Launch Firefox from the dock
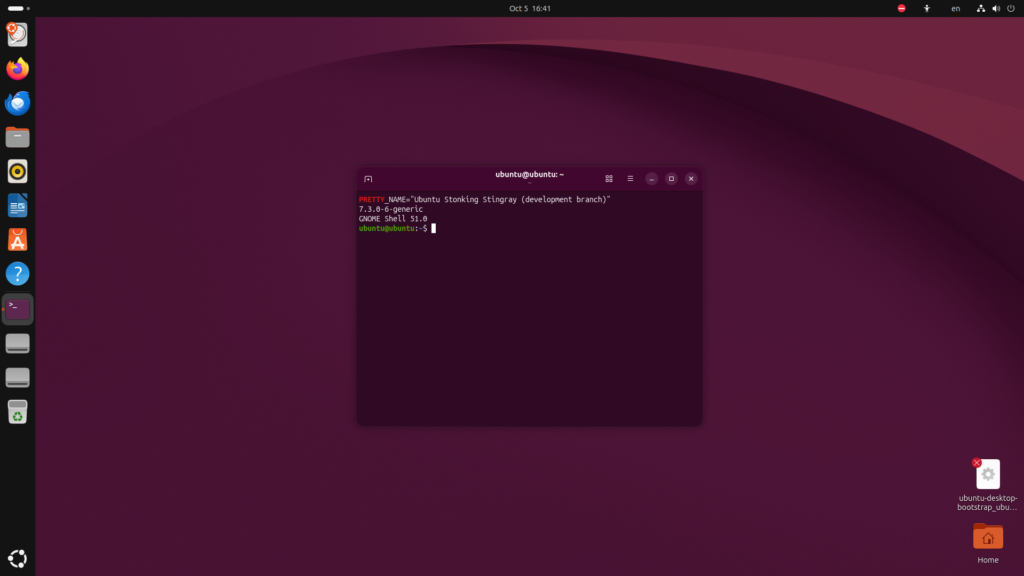This screenshot has width=1024, height=576. click(x=18, y=69)
